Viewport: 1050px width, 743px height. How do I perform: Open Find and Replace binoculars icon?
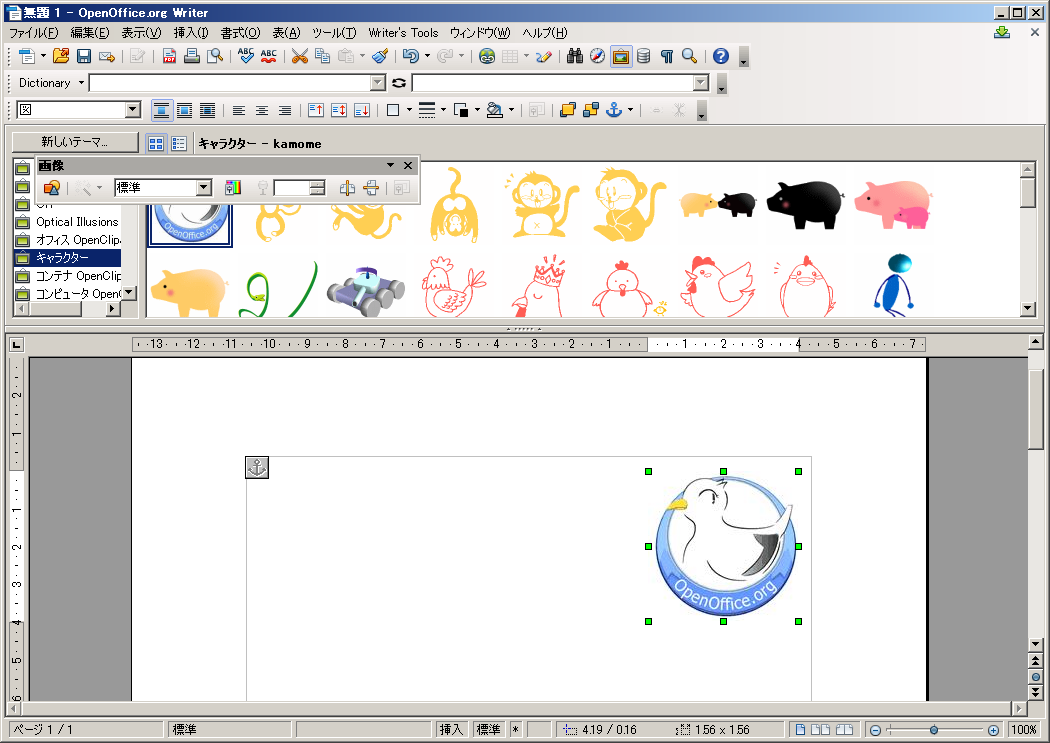[575, 56]
